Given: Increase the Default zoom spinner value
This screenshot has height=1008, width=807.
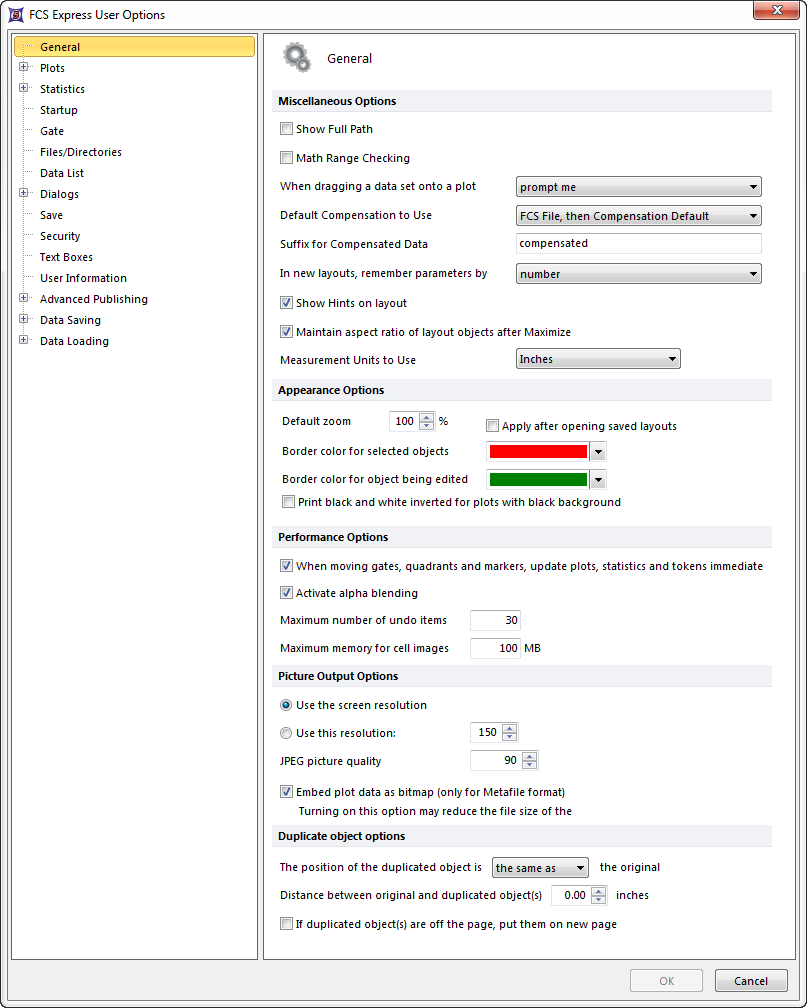Looking at the screenshot, I should pyautogui.click(x=427, y=418).
